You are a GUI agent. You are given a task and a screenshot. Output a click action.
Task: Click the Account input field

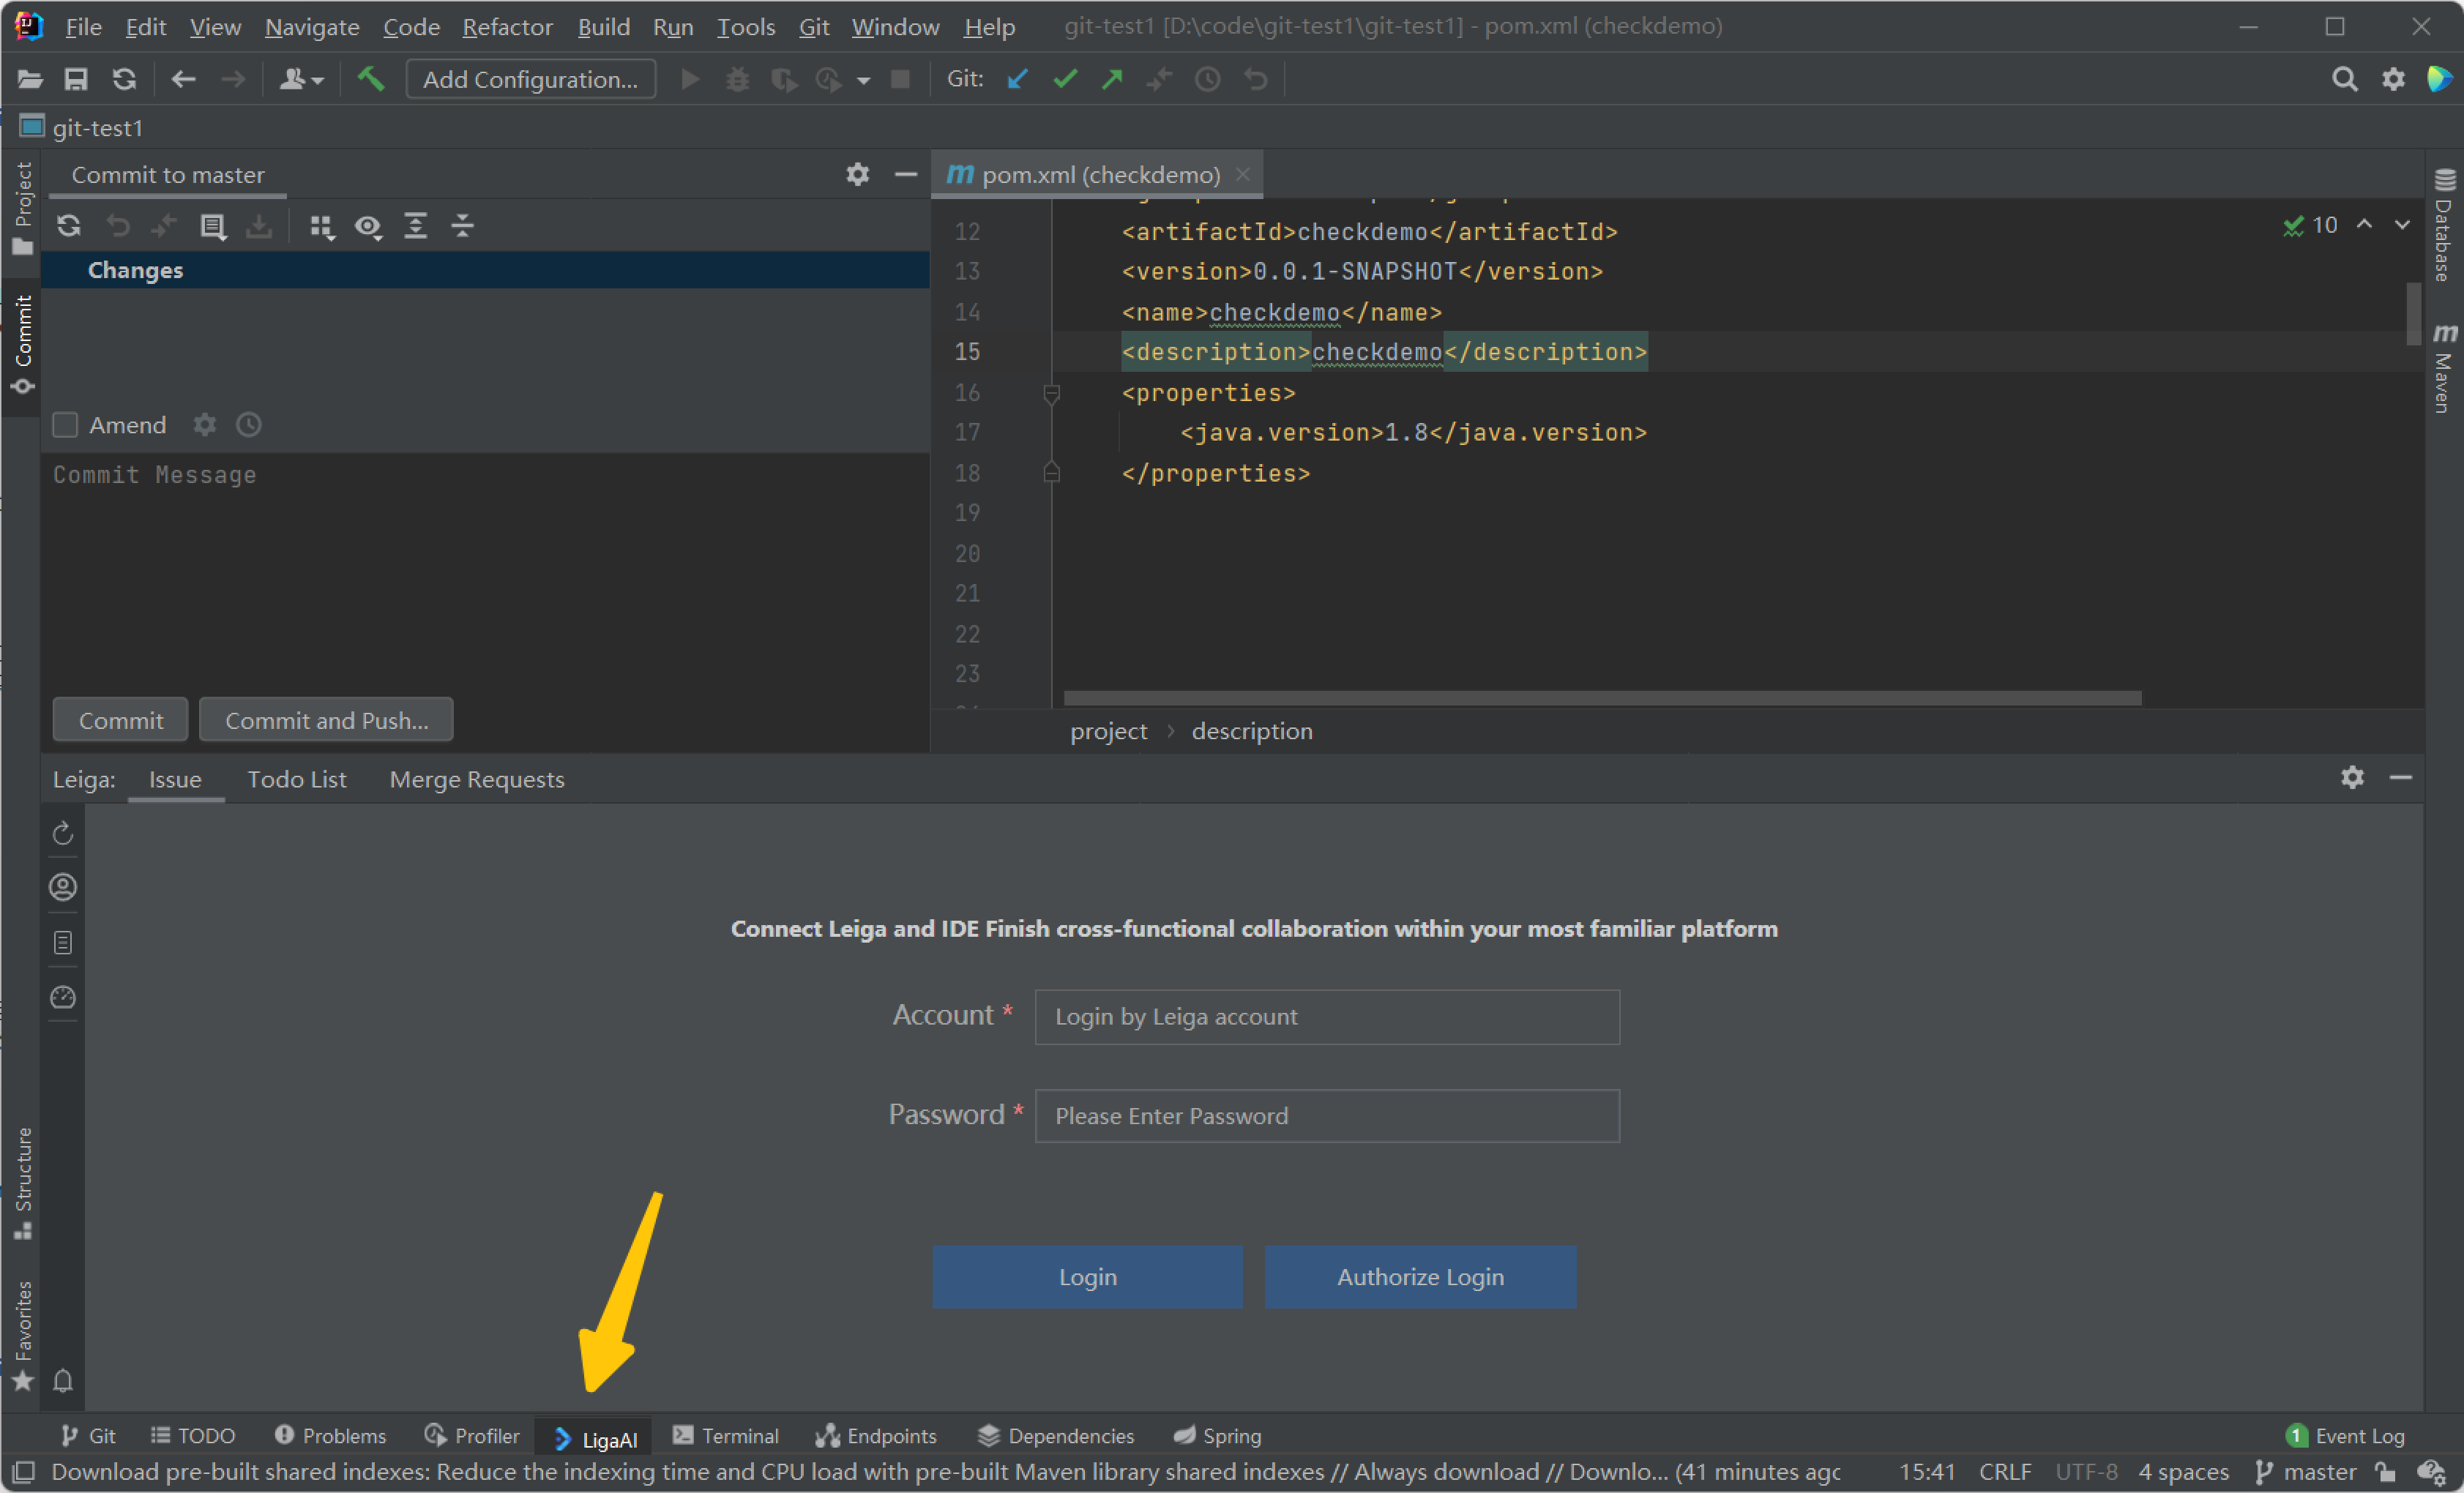point(1326,1017)
